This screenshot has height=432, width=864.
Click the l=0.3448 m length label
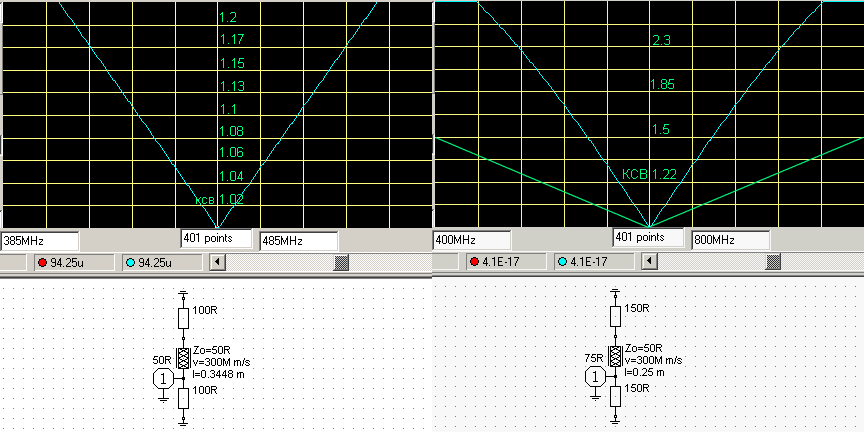tap(219, 374)
